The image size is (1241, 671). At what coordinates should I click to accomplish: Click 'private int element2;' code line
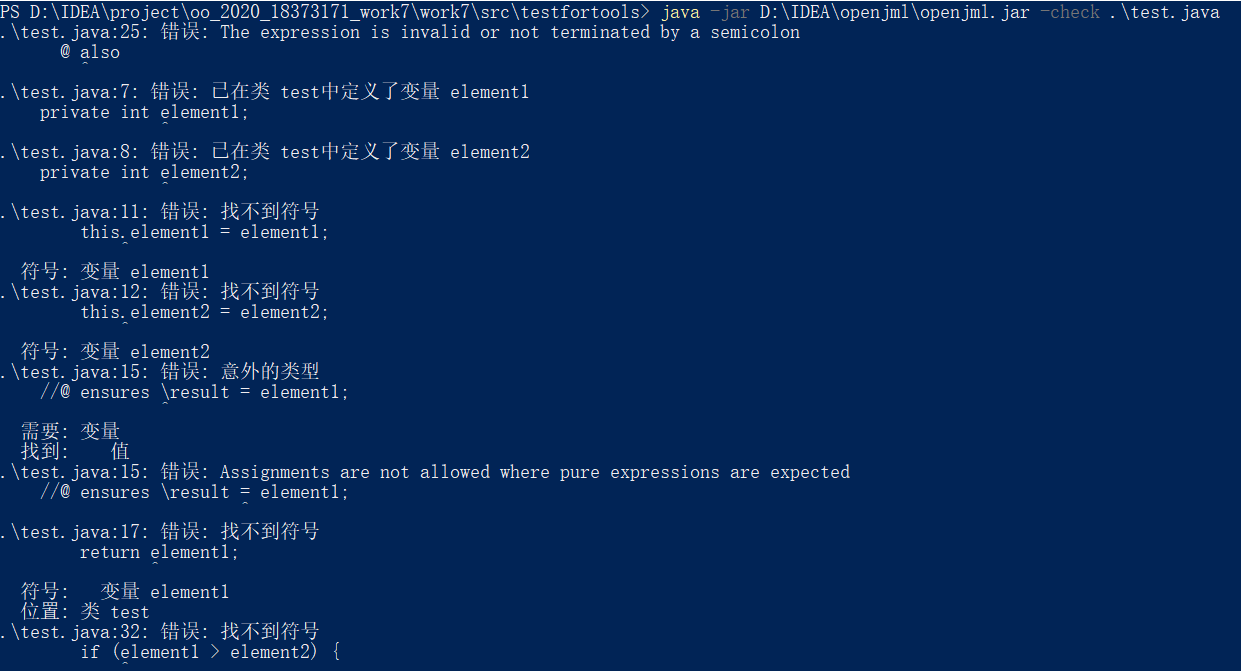coord(144,172)
